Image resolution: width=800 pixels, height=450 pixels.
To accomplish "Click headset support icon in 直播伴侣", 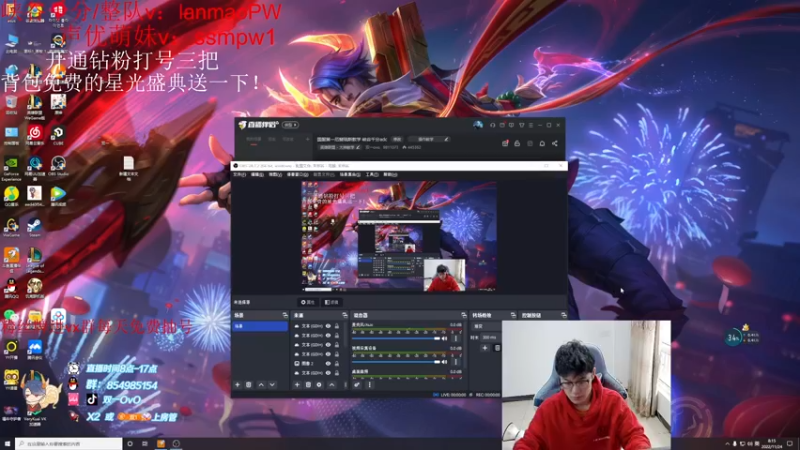I will click(x=492, y=125).
